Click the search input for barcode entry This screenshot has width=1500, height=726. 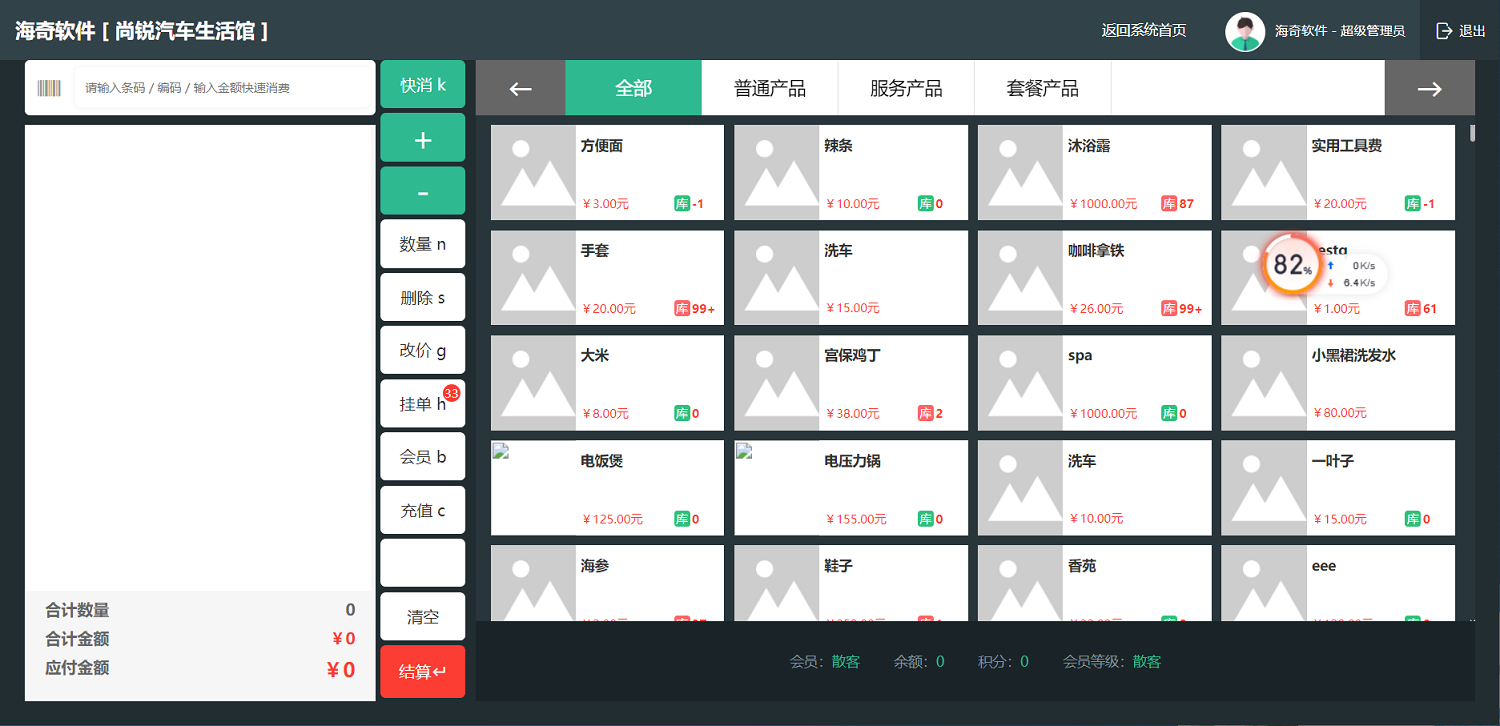pos(220,87)
